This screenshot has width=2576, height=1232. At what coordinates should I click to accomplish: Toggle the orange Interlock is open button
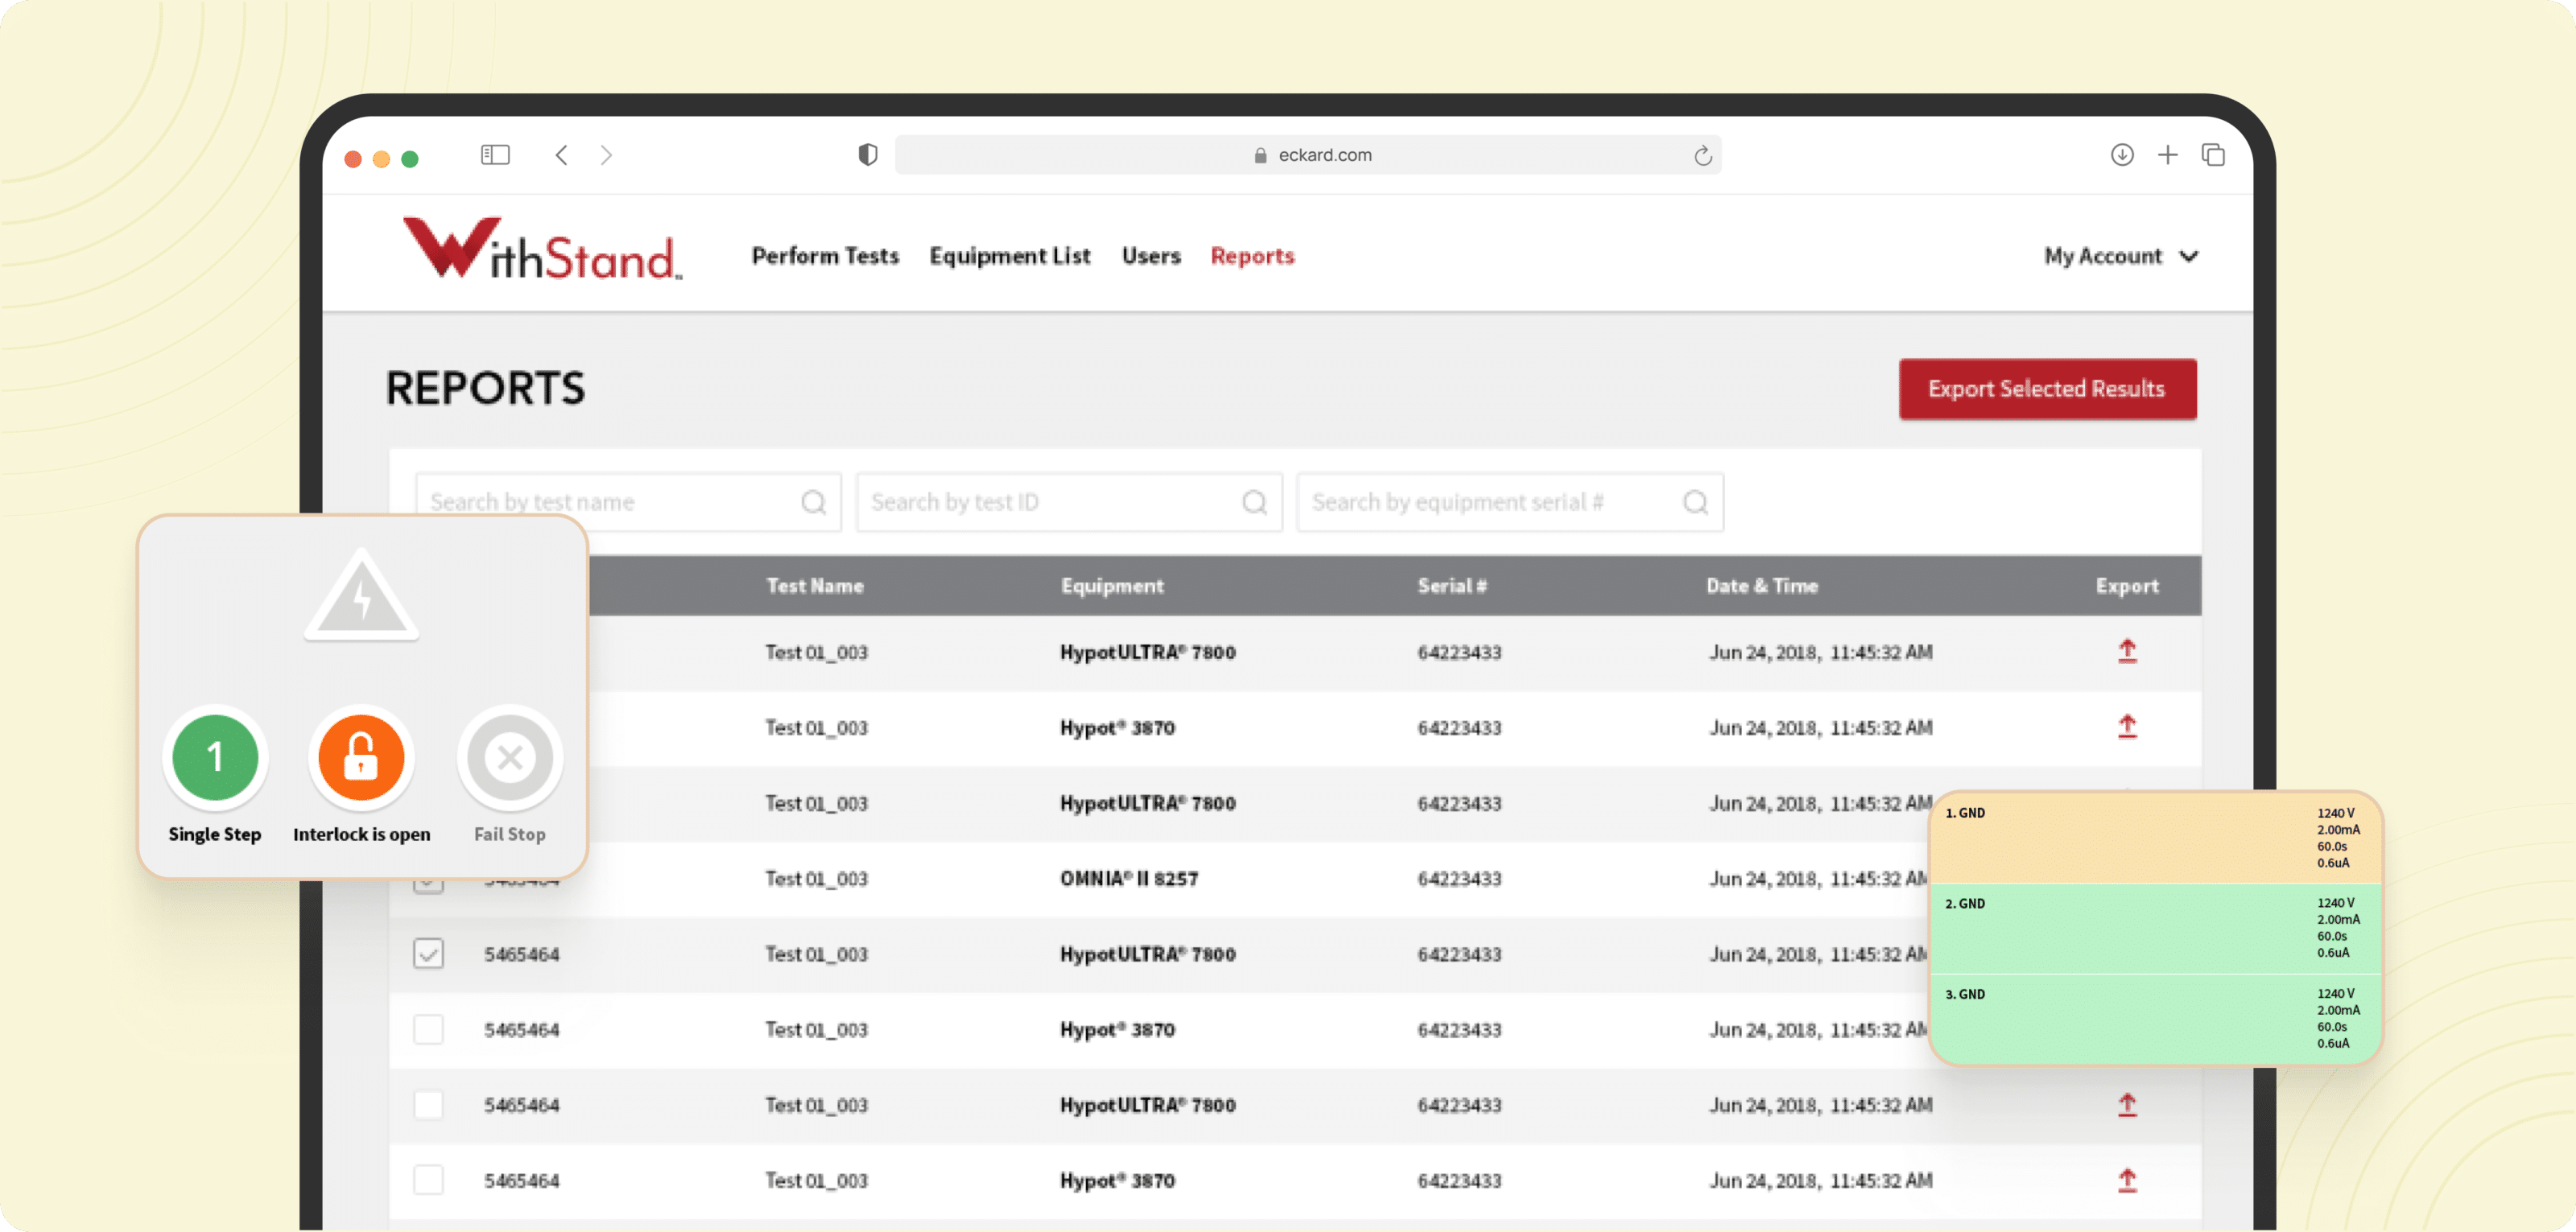point(361,757)
